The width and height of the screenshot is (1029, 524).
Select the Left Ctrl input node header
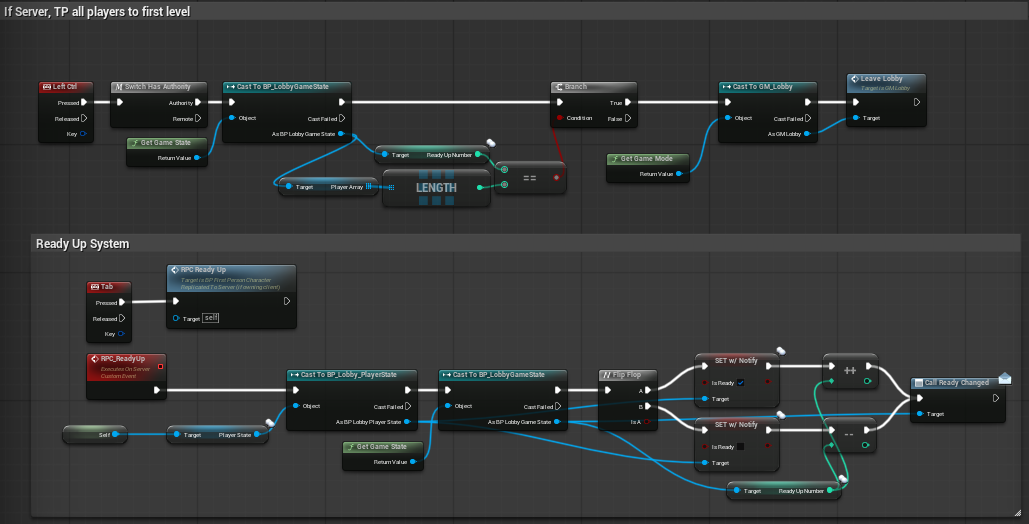click(x=66, y=87)
